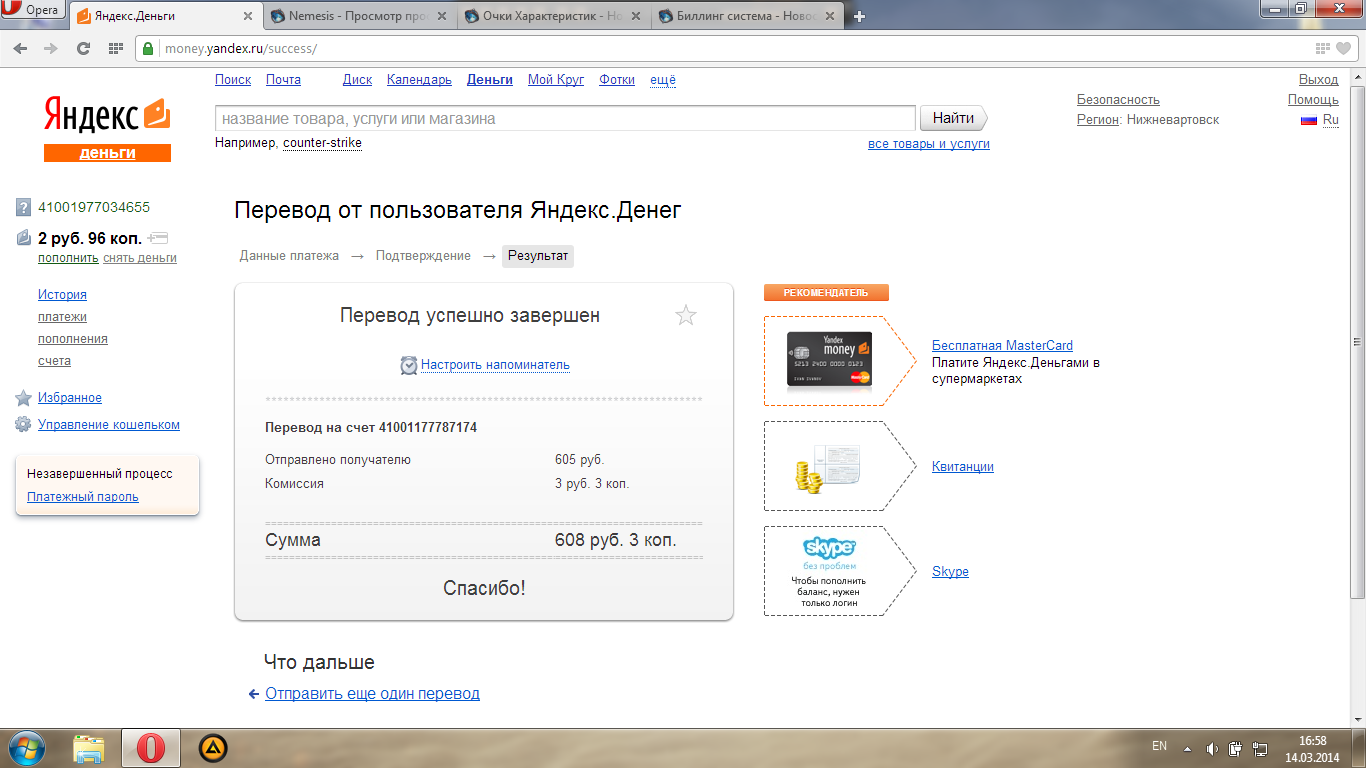Click the question mark icon by account number

[x=23, y=208]
